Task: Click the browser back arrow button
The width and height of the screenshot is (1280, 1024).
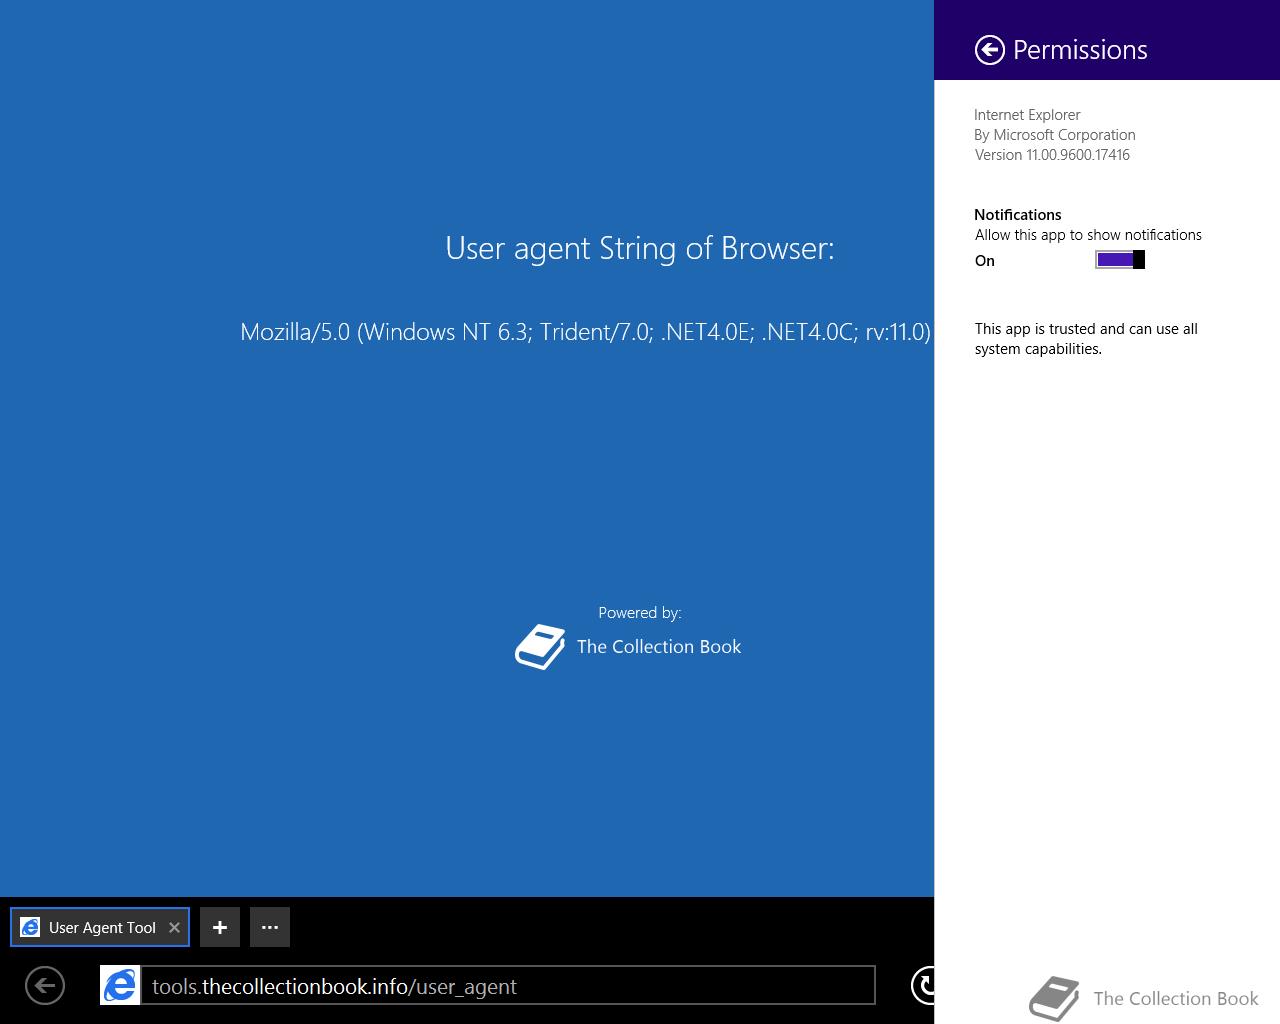Action: (45, 986)
